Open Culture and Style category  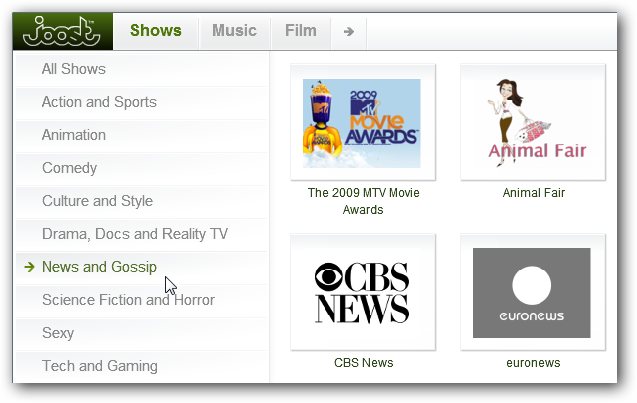pyautogui.click(x=142, y=201)
